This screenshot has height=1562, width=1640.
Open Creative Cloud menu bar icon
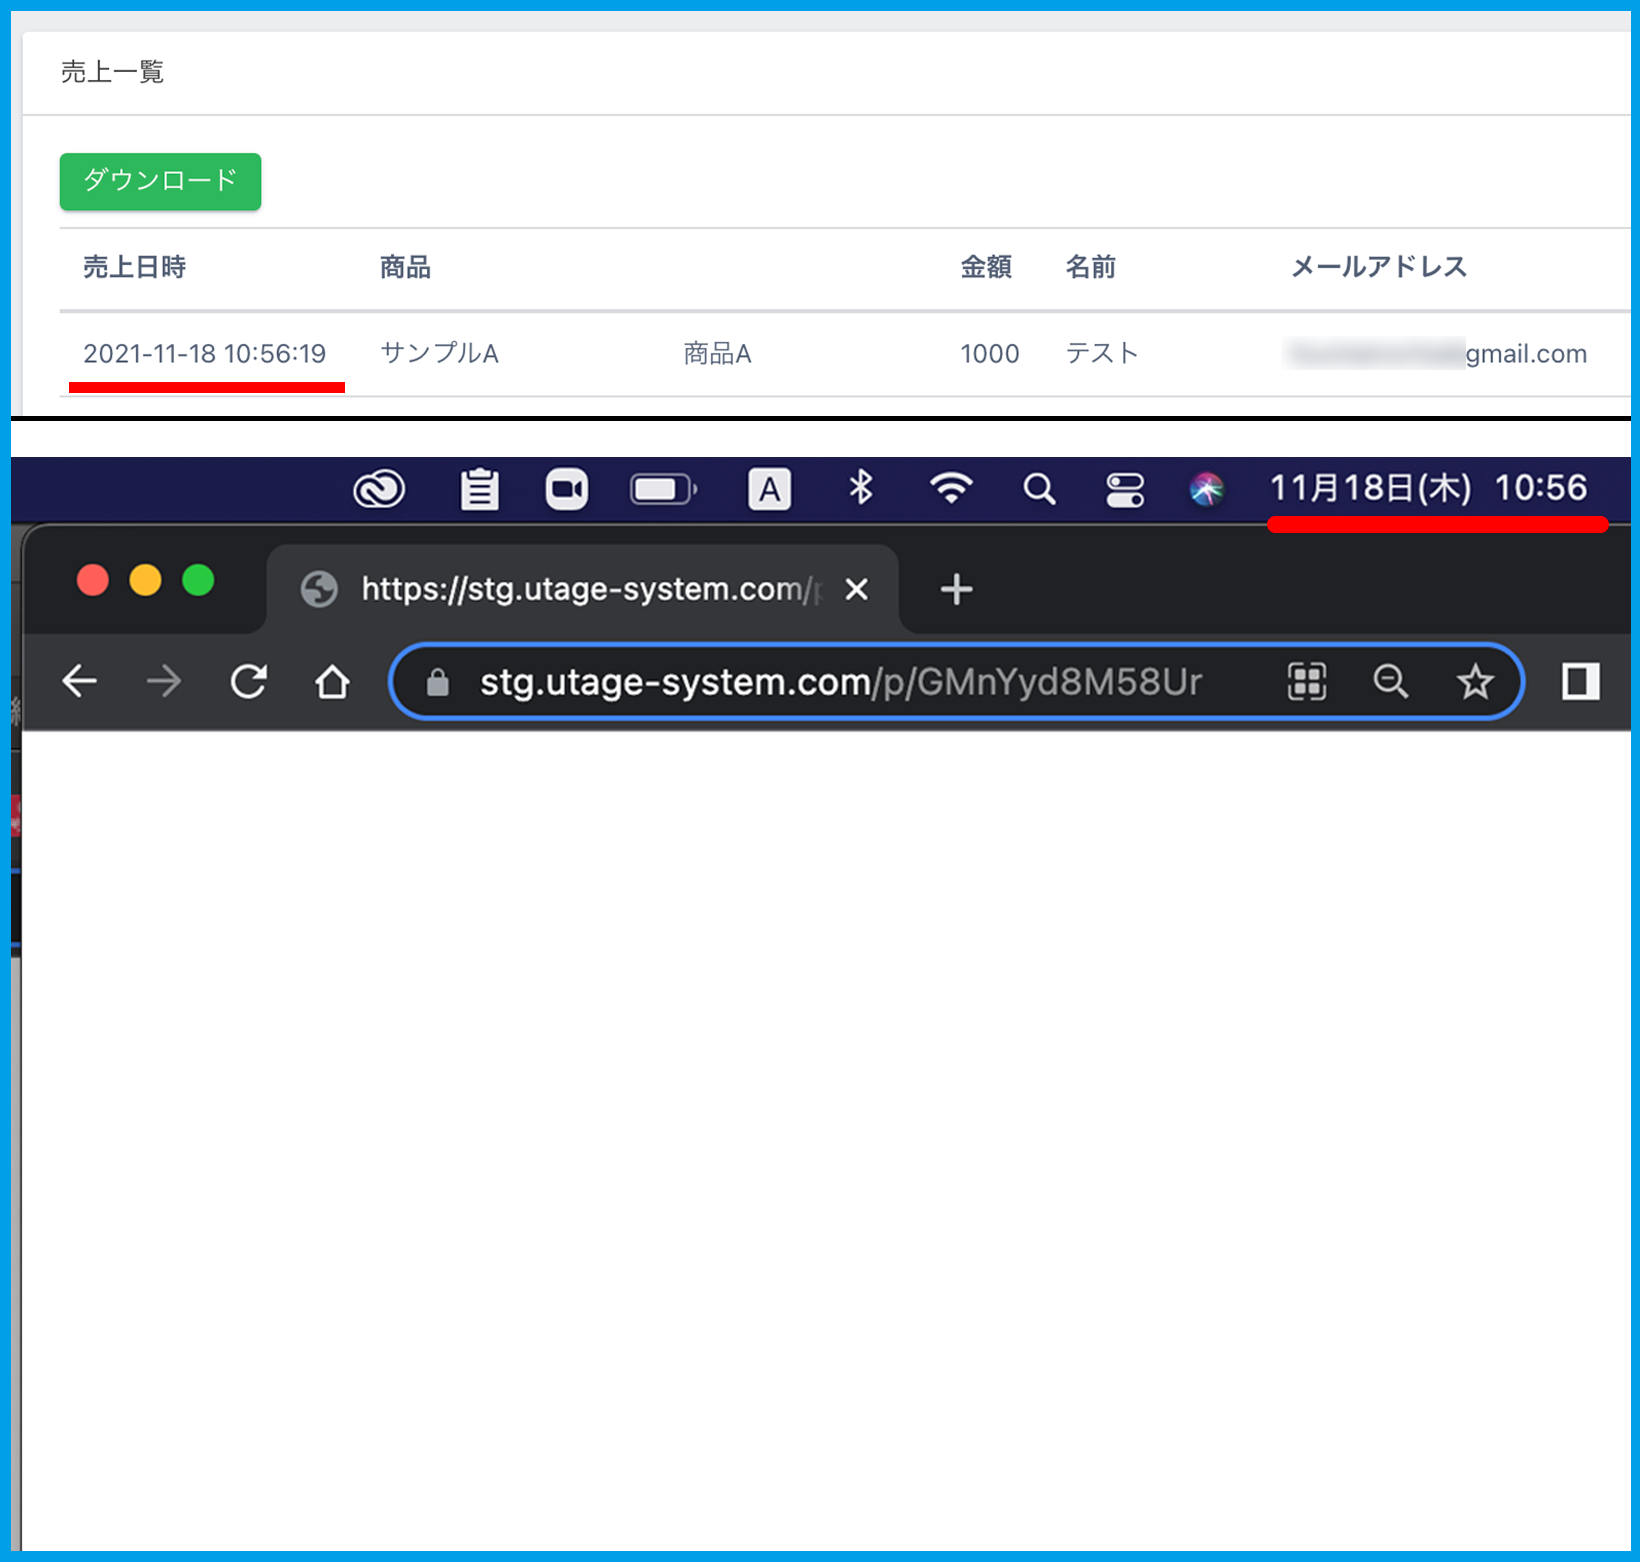pos(379,489)
